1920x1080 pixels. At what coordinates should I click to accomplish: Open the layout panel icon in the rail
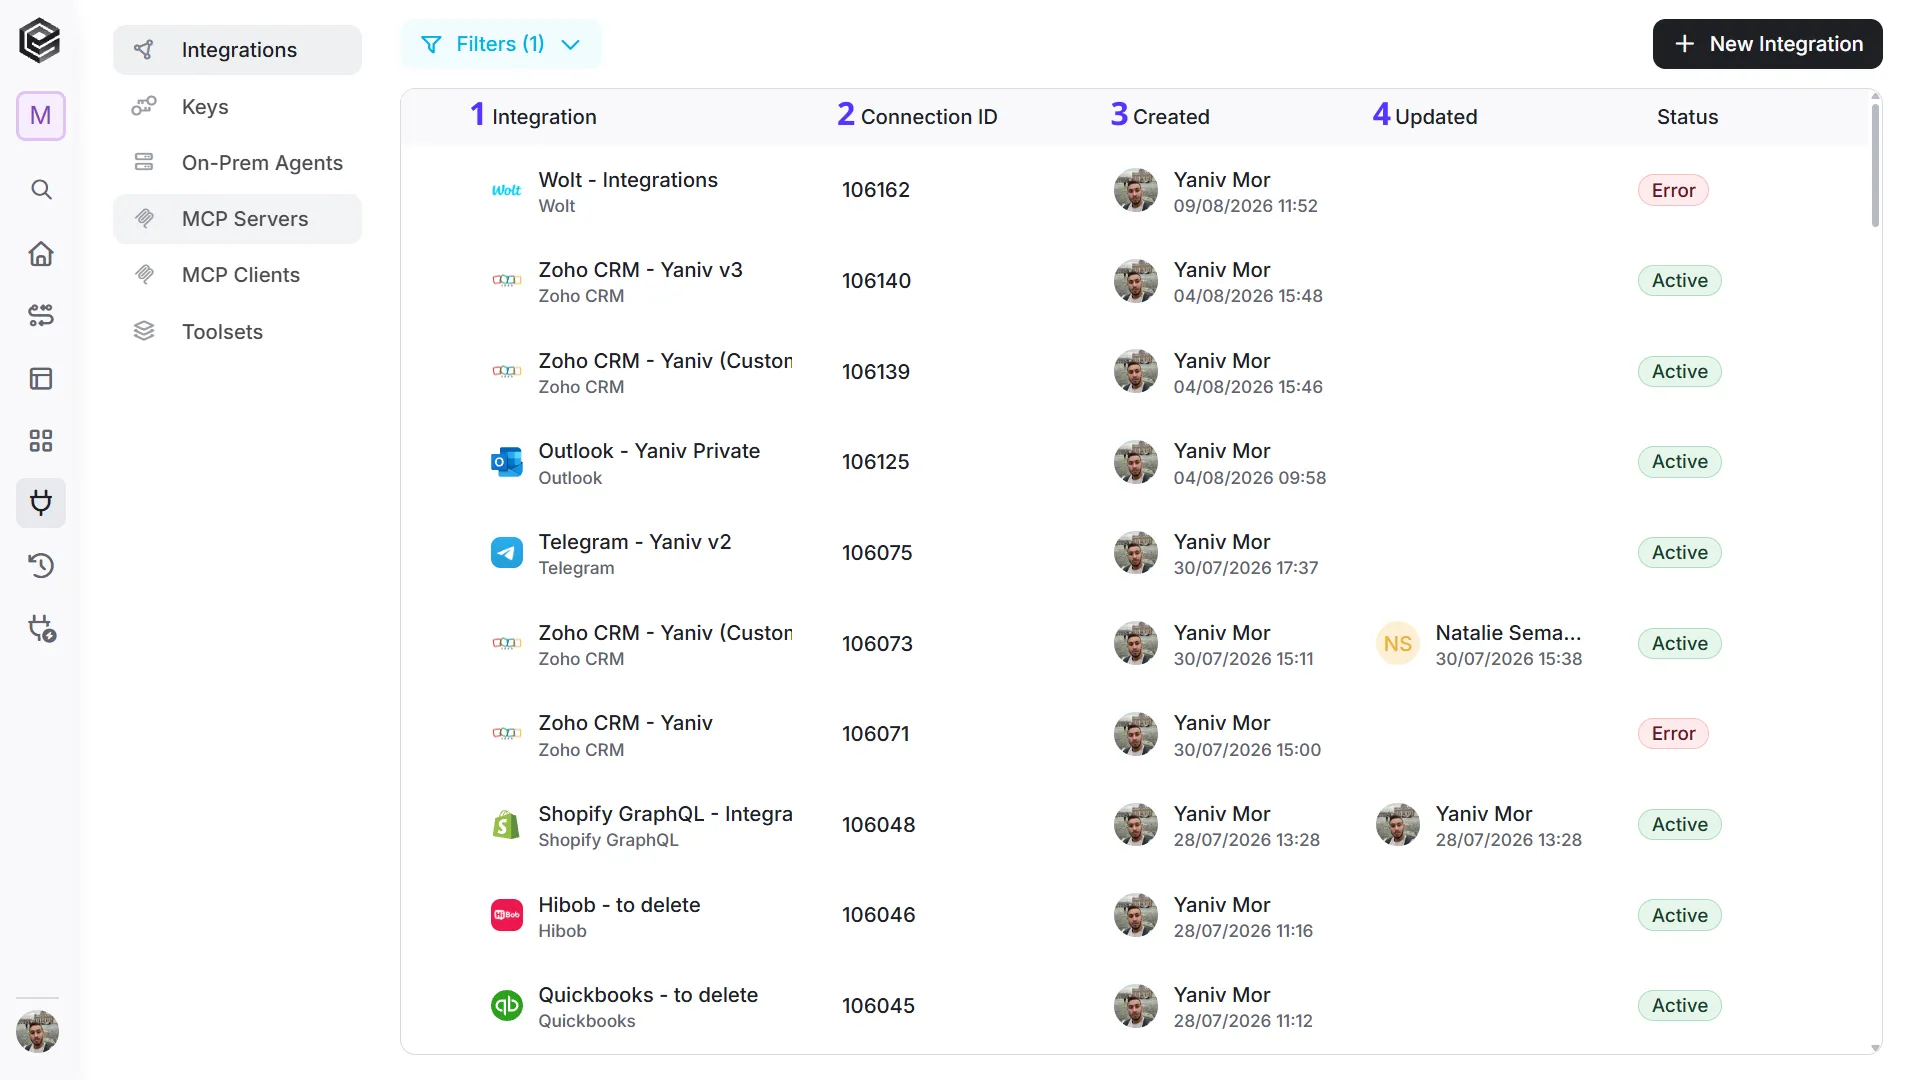(x=41, y=379)
